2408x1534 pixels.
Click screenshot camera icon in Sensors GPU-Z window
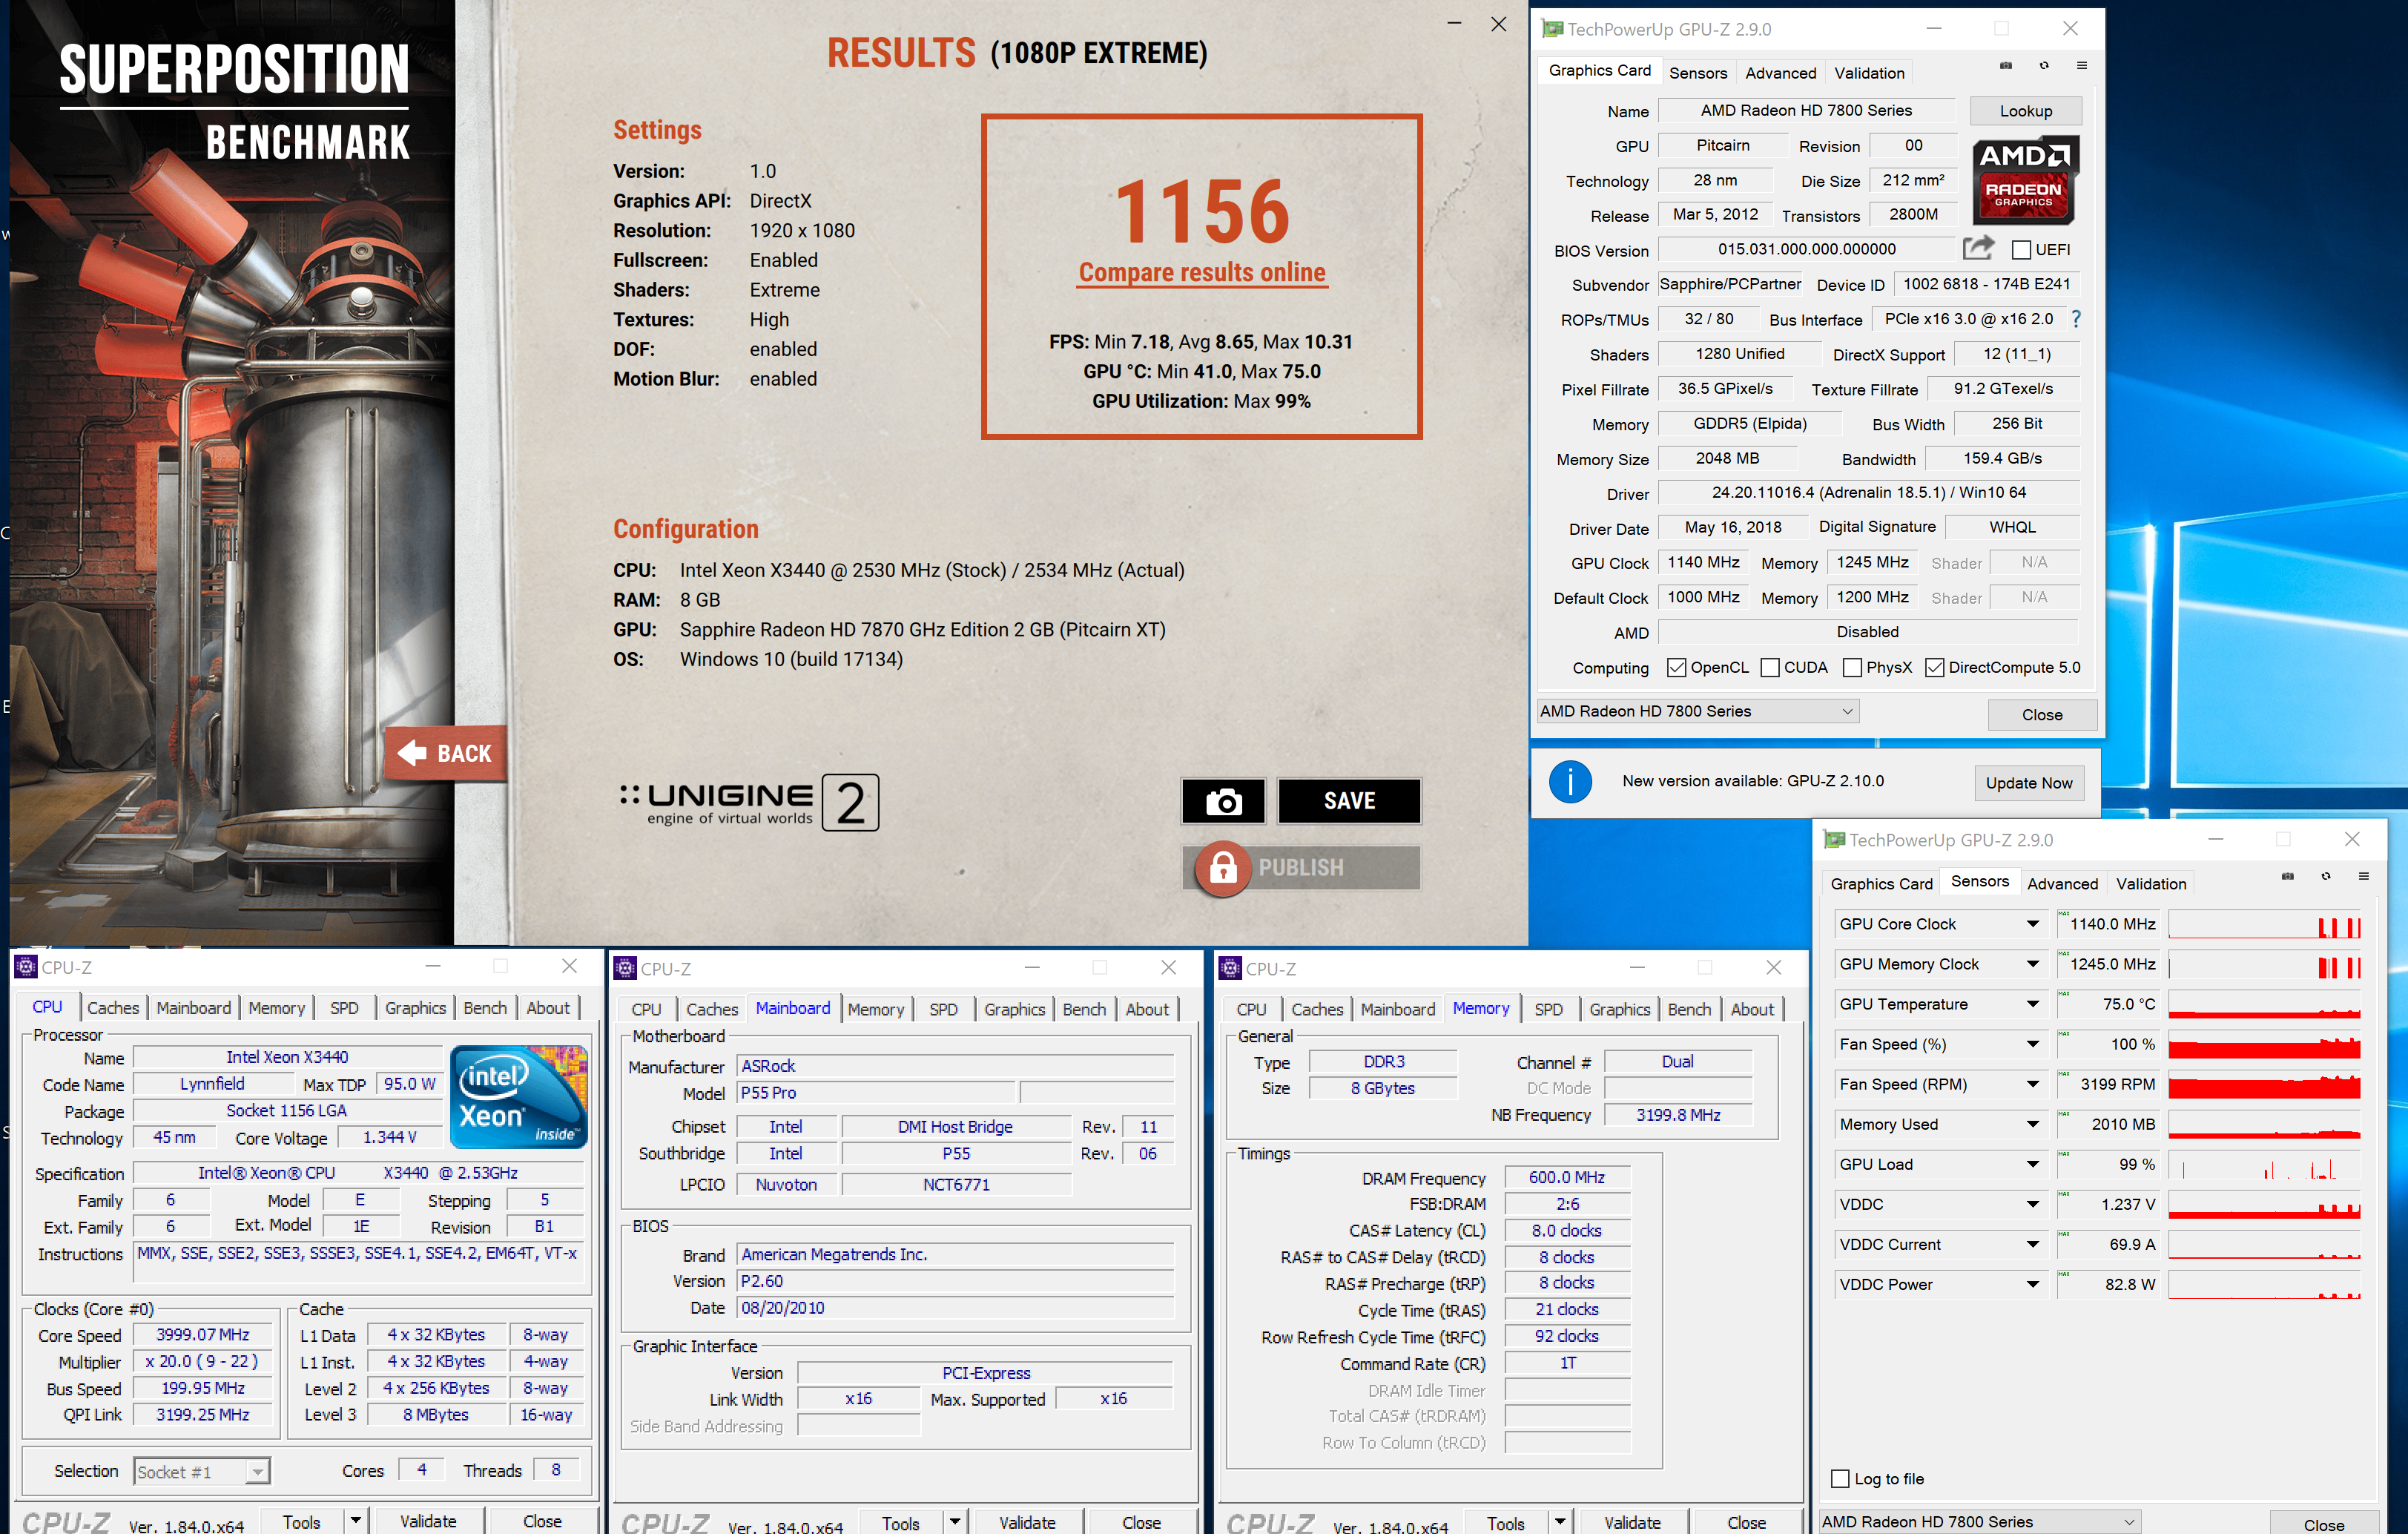coord(2287,877)
